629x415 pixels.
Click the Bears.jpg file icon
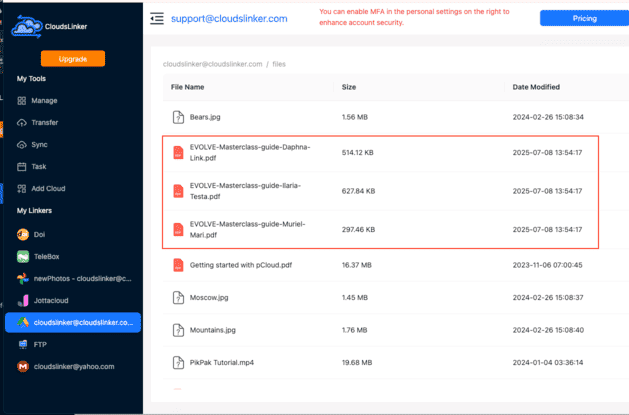178,117
